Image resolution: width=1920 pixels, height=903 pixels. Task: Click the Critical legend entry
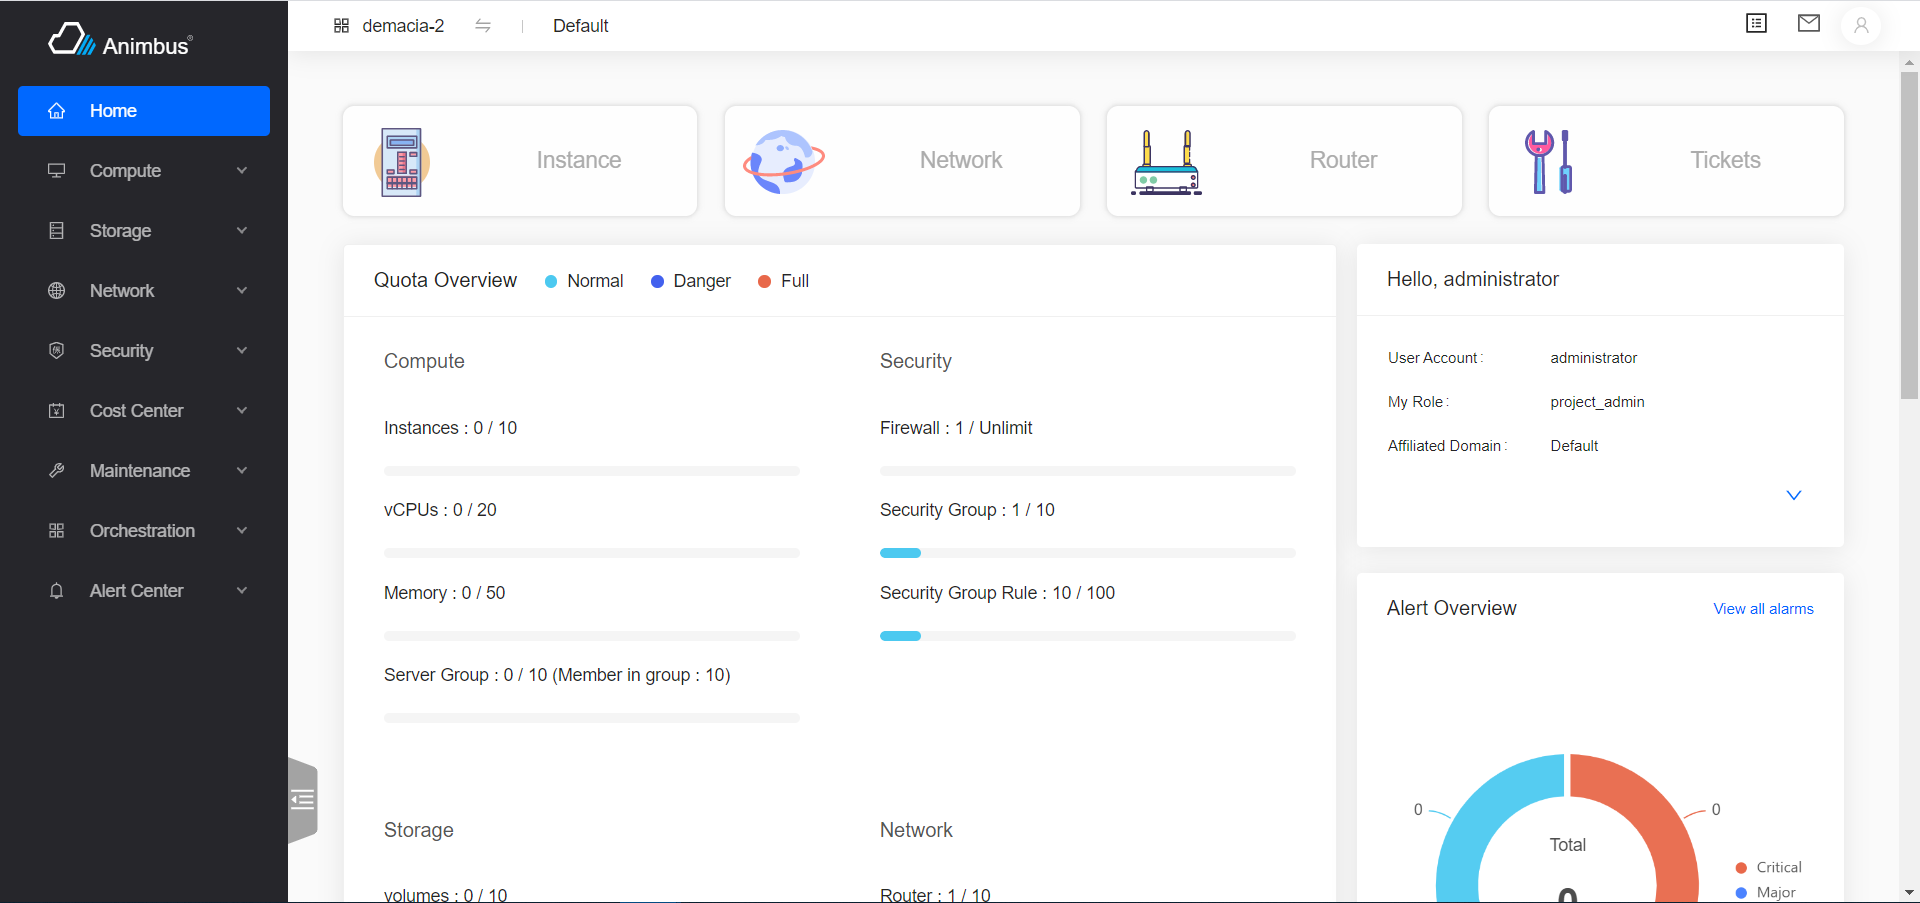pyautogui.click(x=1768, y=868)
